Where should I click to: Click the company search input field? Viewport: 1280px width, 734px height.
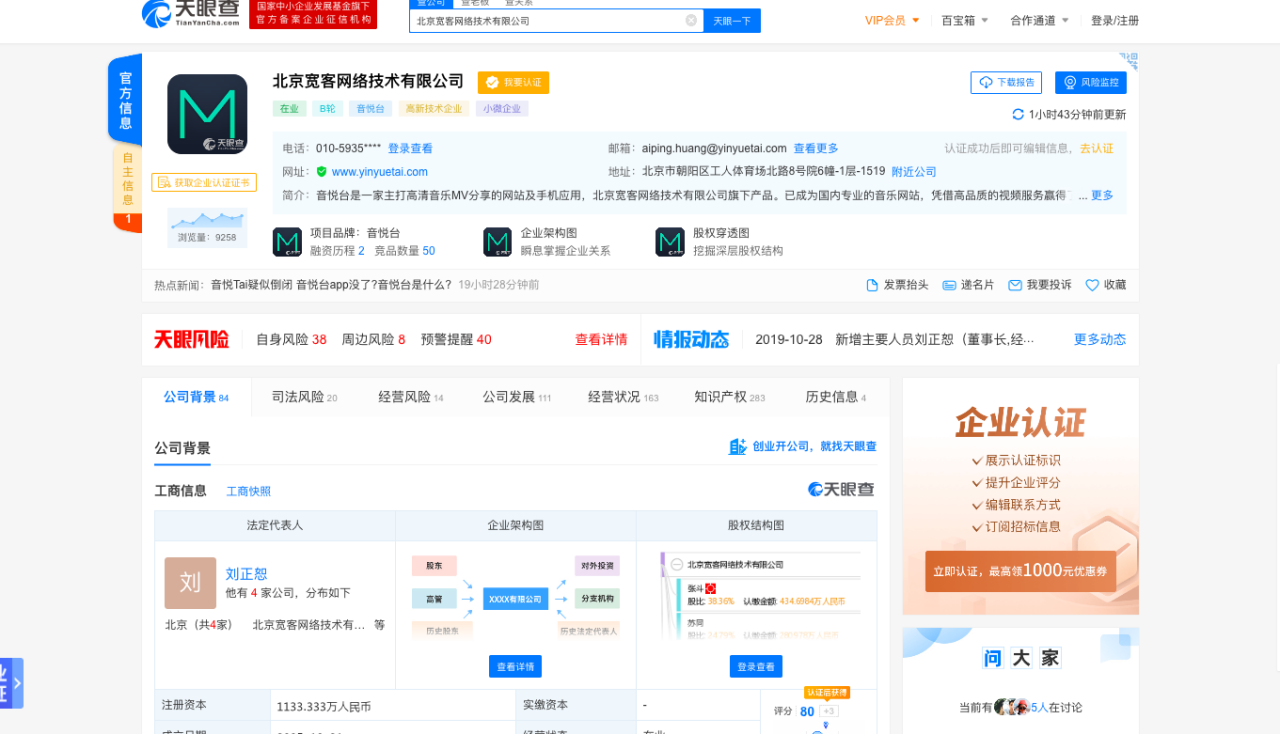[548, 20]
